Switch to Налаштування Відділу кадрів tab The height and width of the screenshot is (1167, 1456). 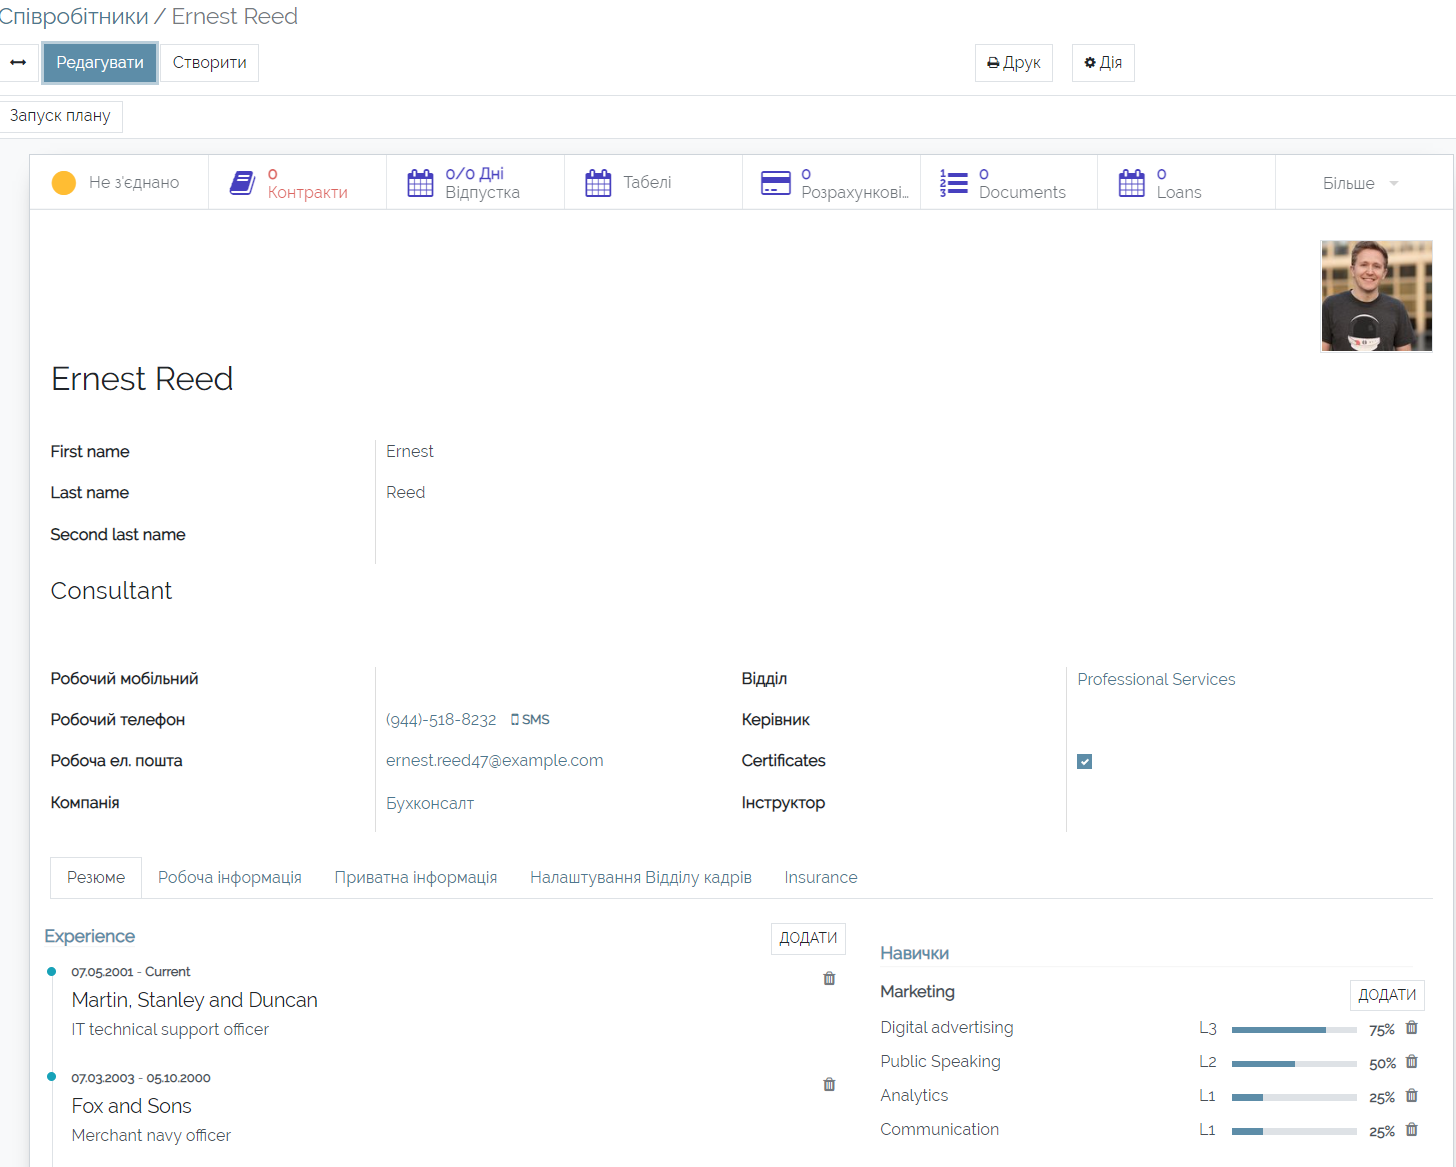click(x=641, y=877)
